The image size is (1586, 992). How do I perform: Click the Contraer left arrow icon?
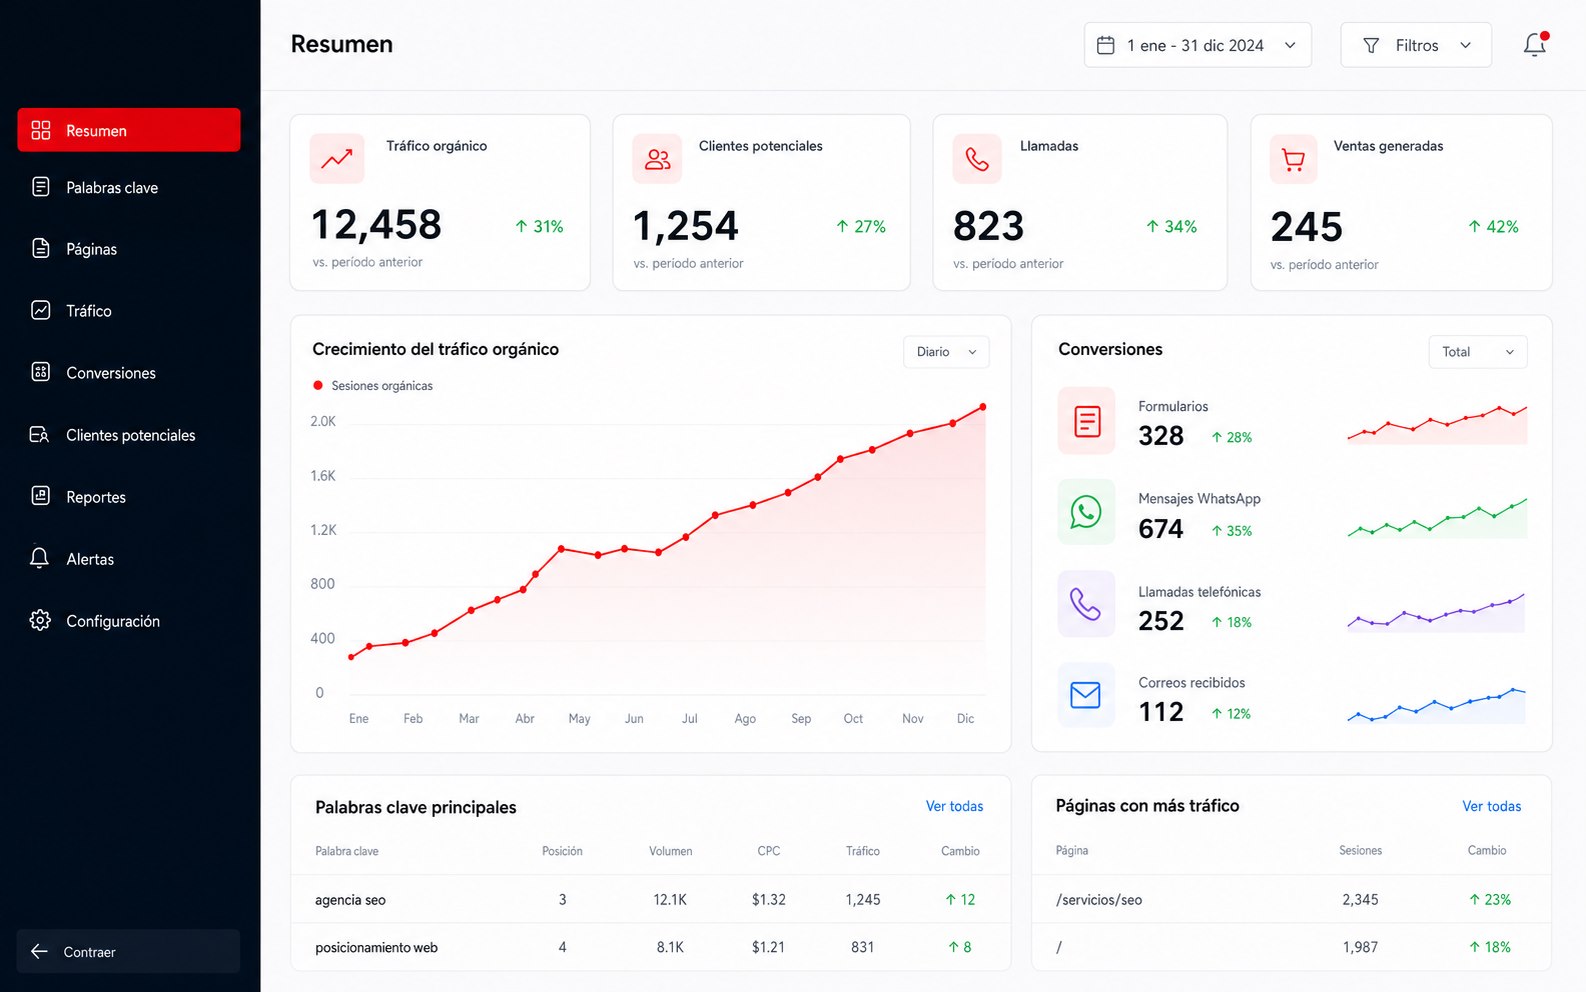click(x=40, y=951)
